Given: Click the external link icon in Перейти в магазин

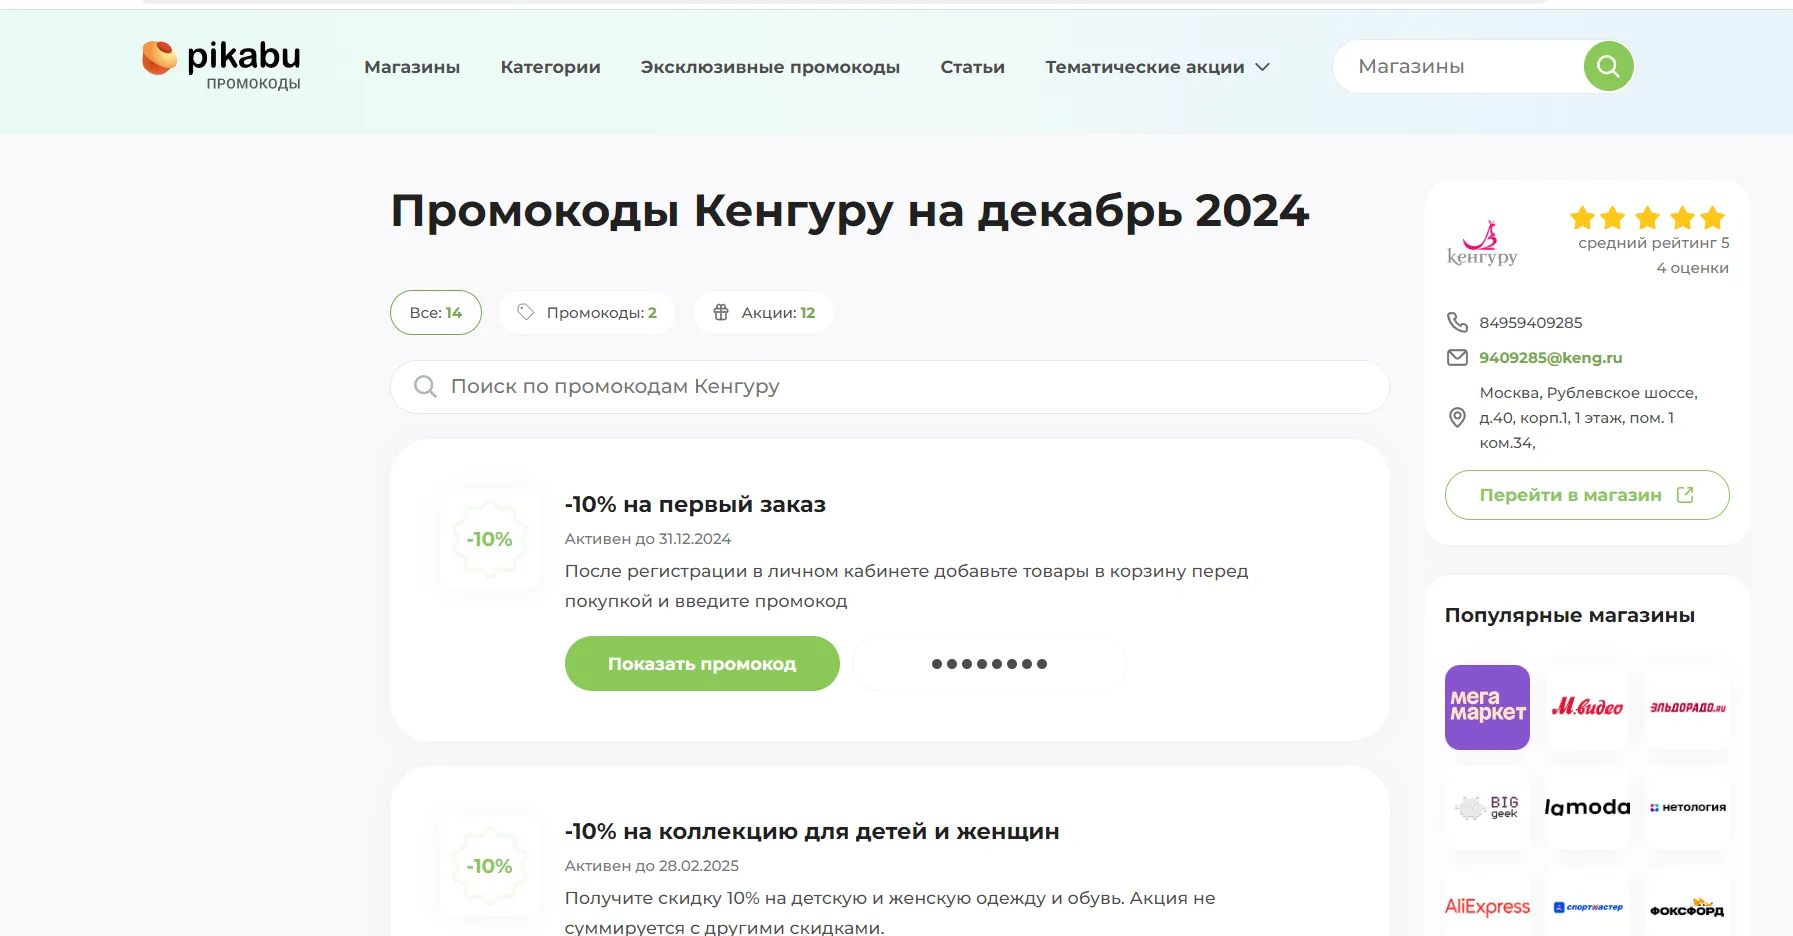Looking at the screenshot, I should pos(1685,495).
